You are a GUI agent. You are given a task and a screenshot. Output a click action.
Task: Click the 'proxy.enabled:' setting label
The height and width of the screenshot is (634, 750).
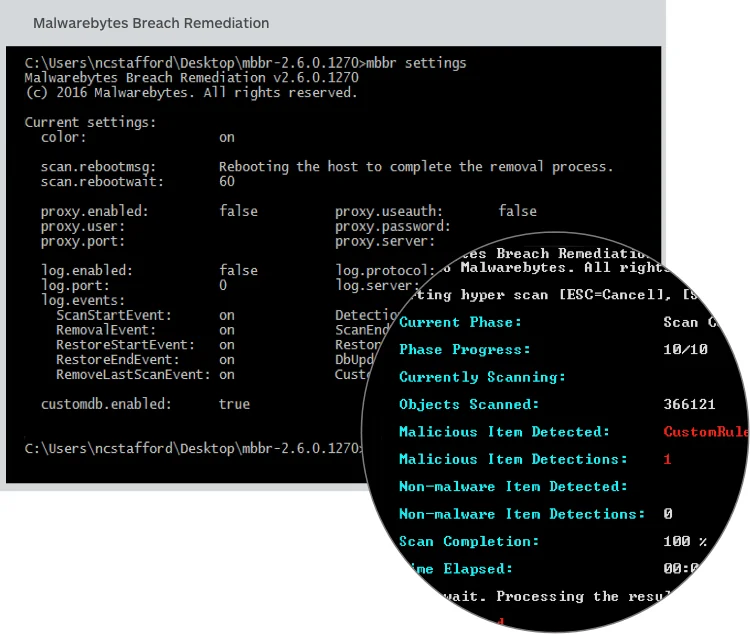(94, 211)
